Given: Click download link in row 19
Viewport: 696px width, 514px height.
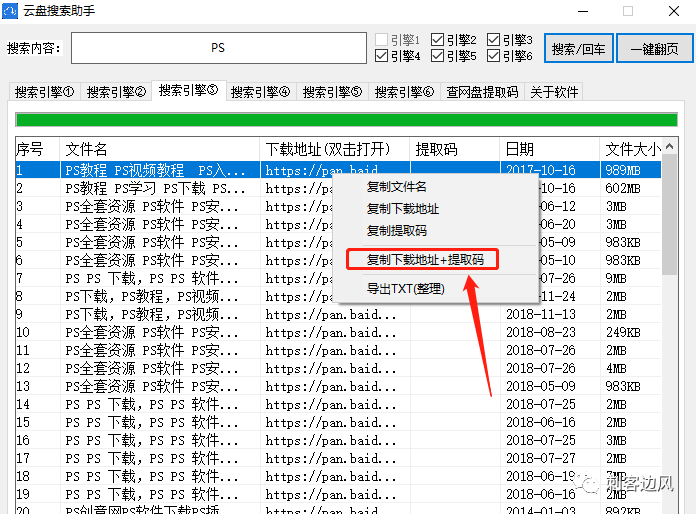Looking at the screenshot, I should (x=331, y=494).
